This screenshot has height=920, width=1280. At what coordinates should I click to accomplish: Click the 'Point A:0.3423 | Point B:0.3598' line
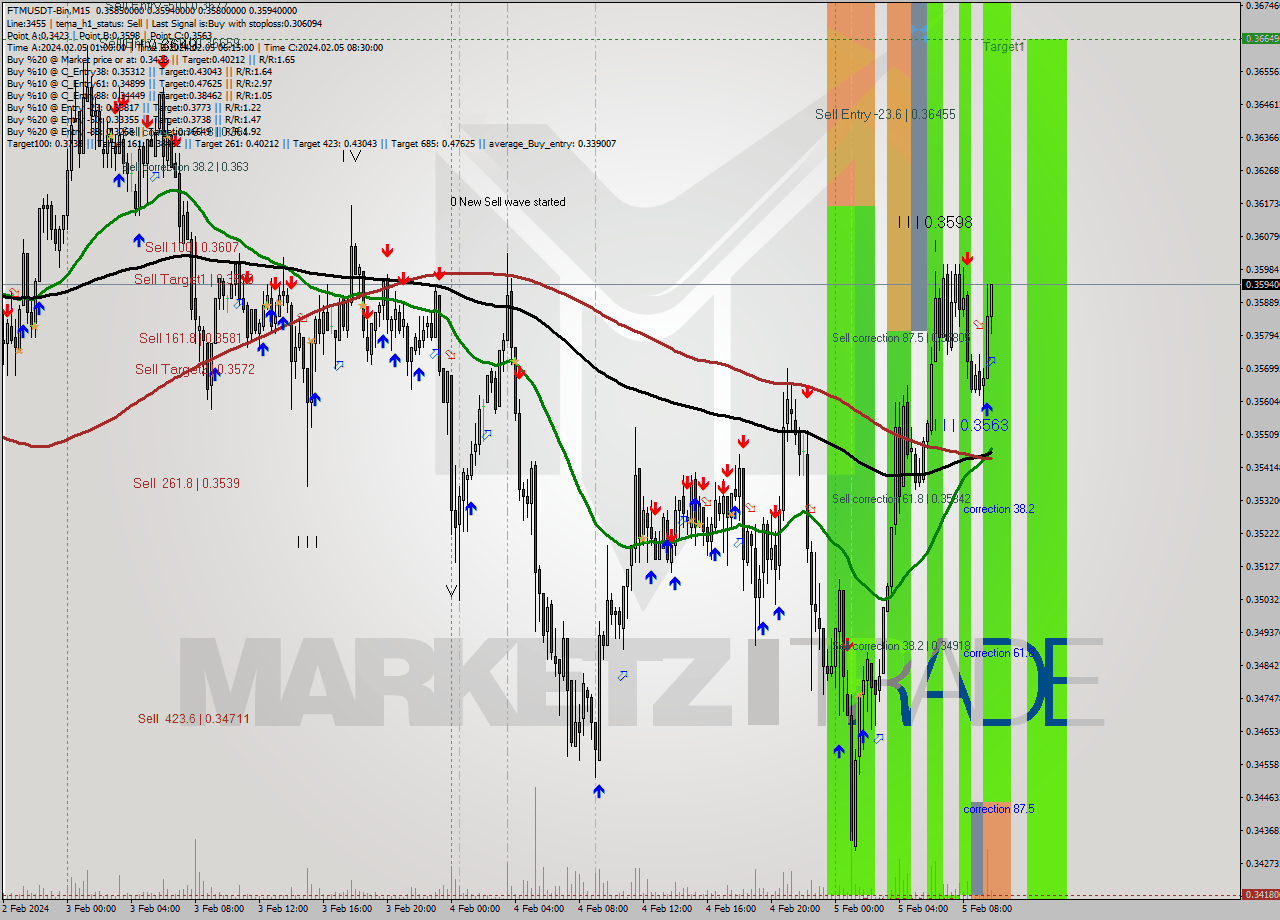point(75,35)
